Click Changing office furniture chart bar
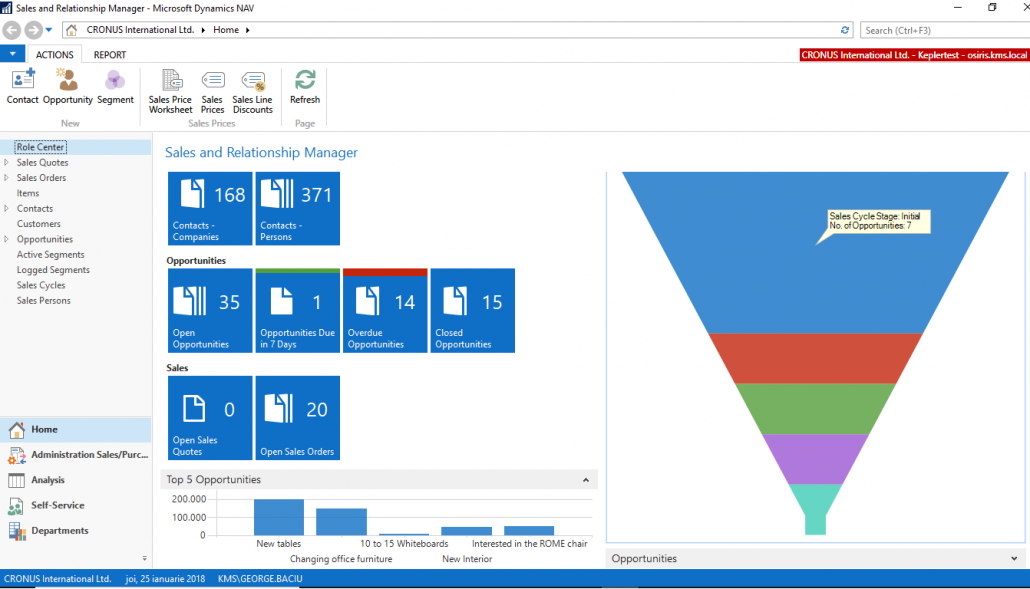The width and height of the screenshot is (1030, 589). point(342,522)
